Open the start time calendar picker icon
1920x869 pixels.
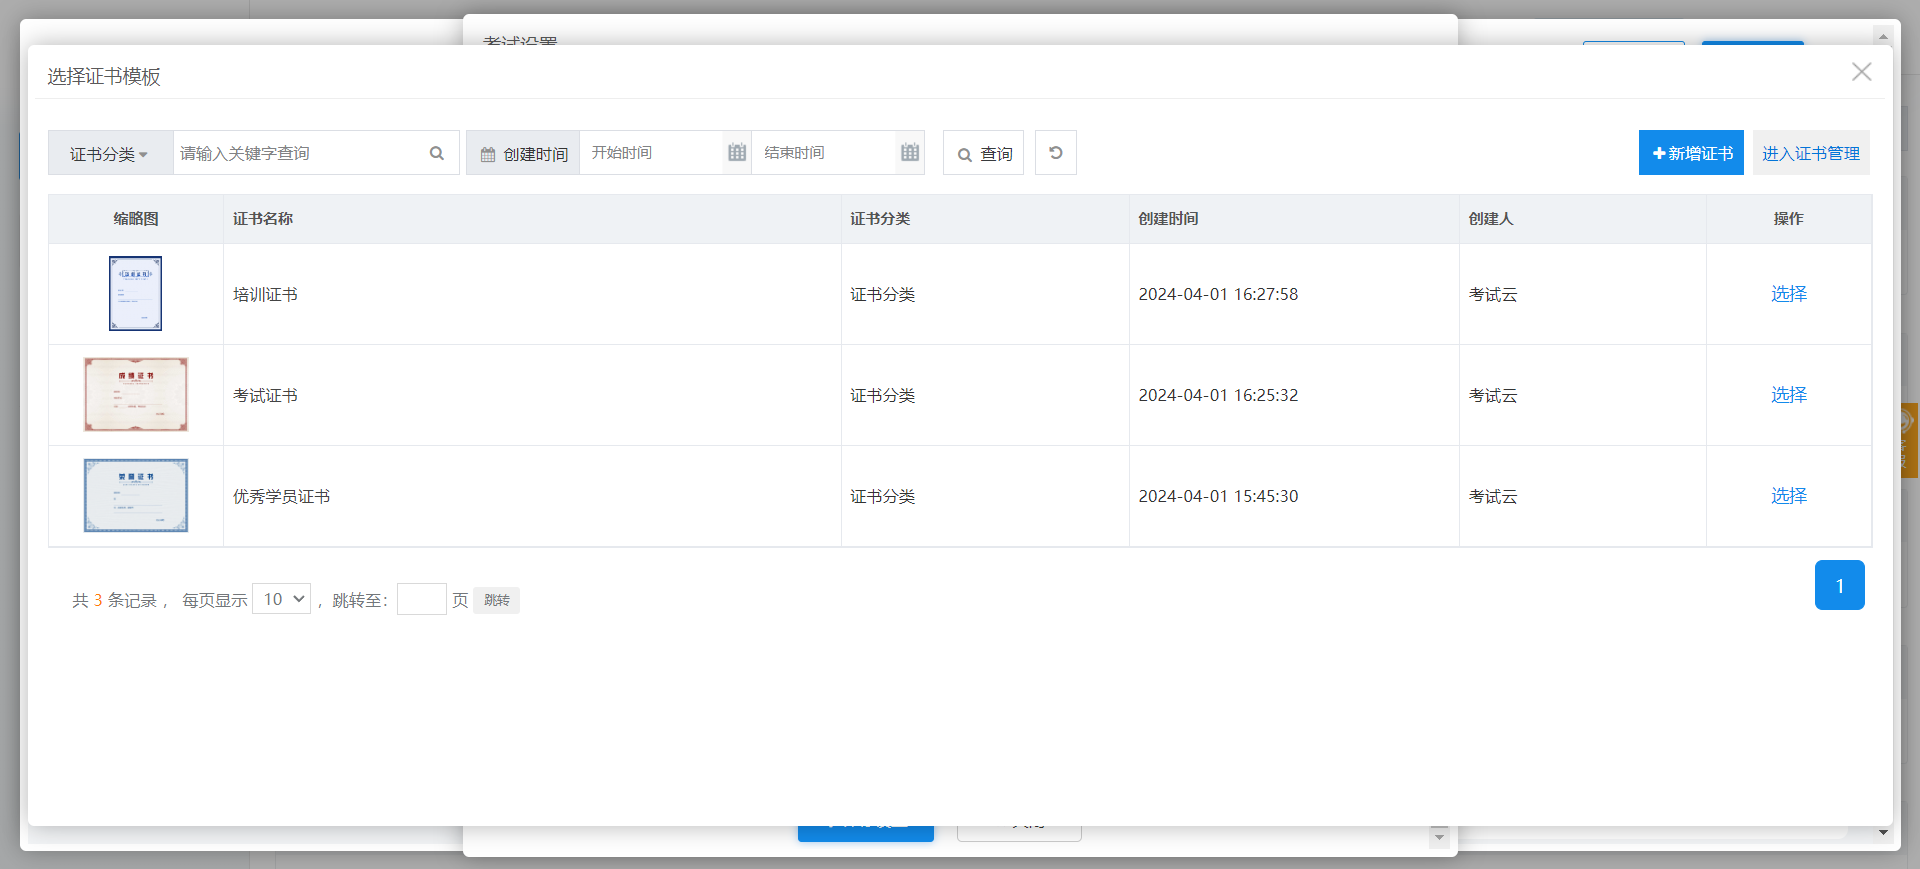(737, 153)
